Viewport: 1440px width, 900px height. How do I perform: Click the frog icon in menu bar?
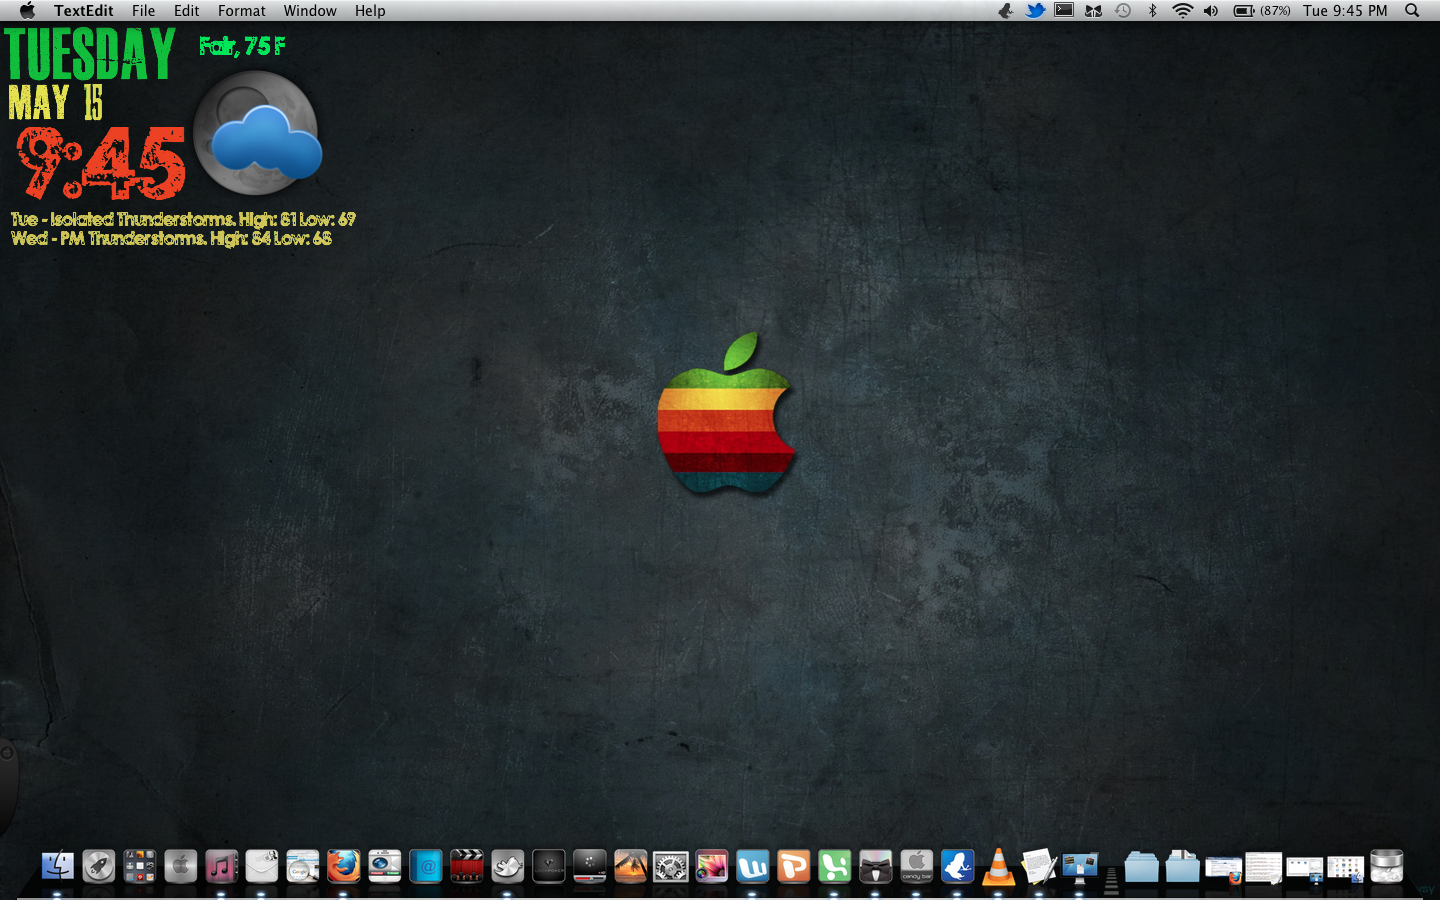tap(1006, 10)
